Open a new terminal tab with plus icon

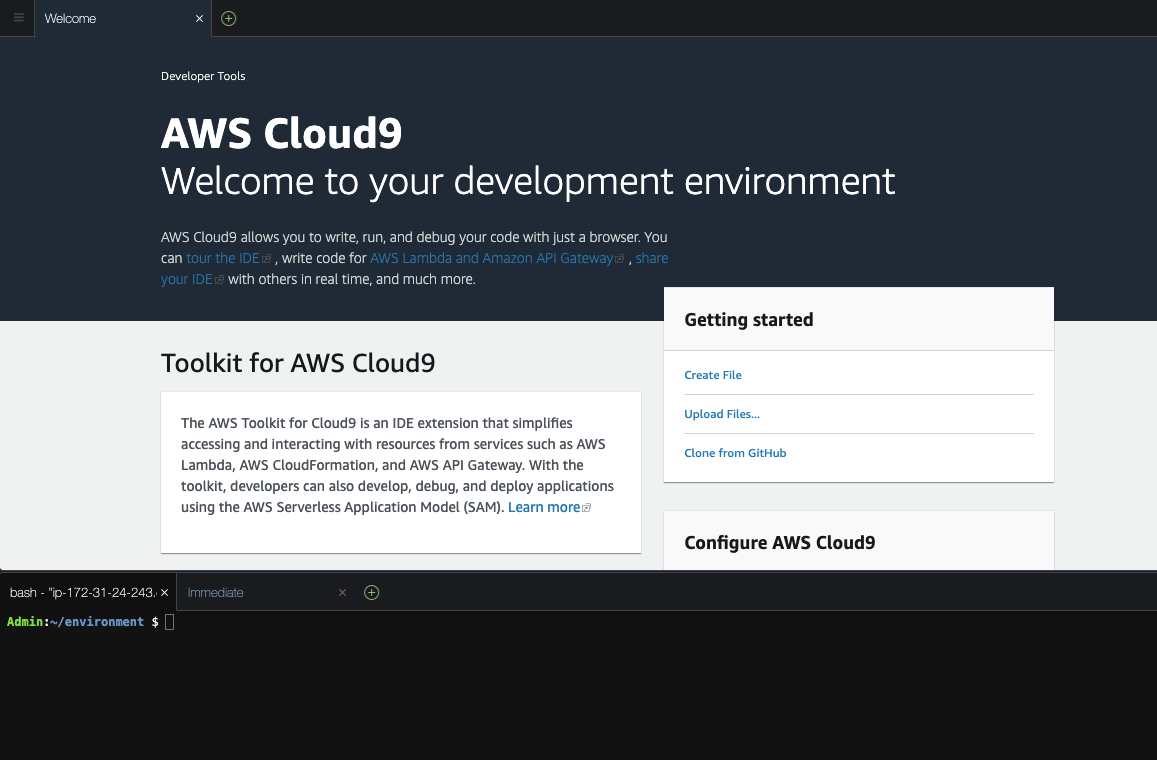click(x=371, y=592)
